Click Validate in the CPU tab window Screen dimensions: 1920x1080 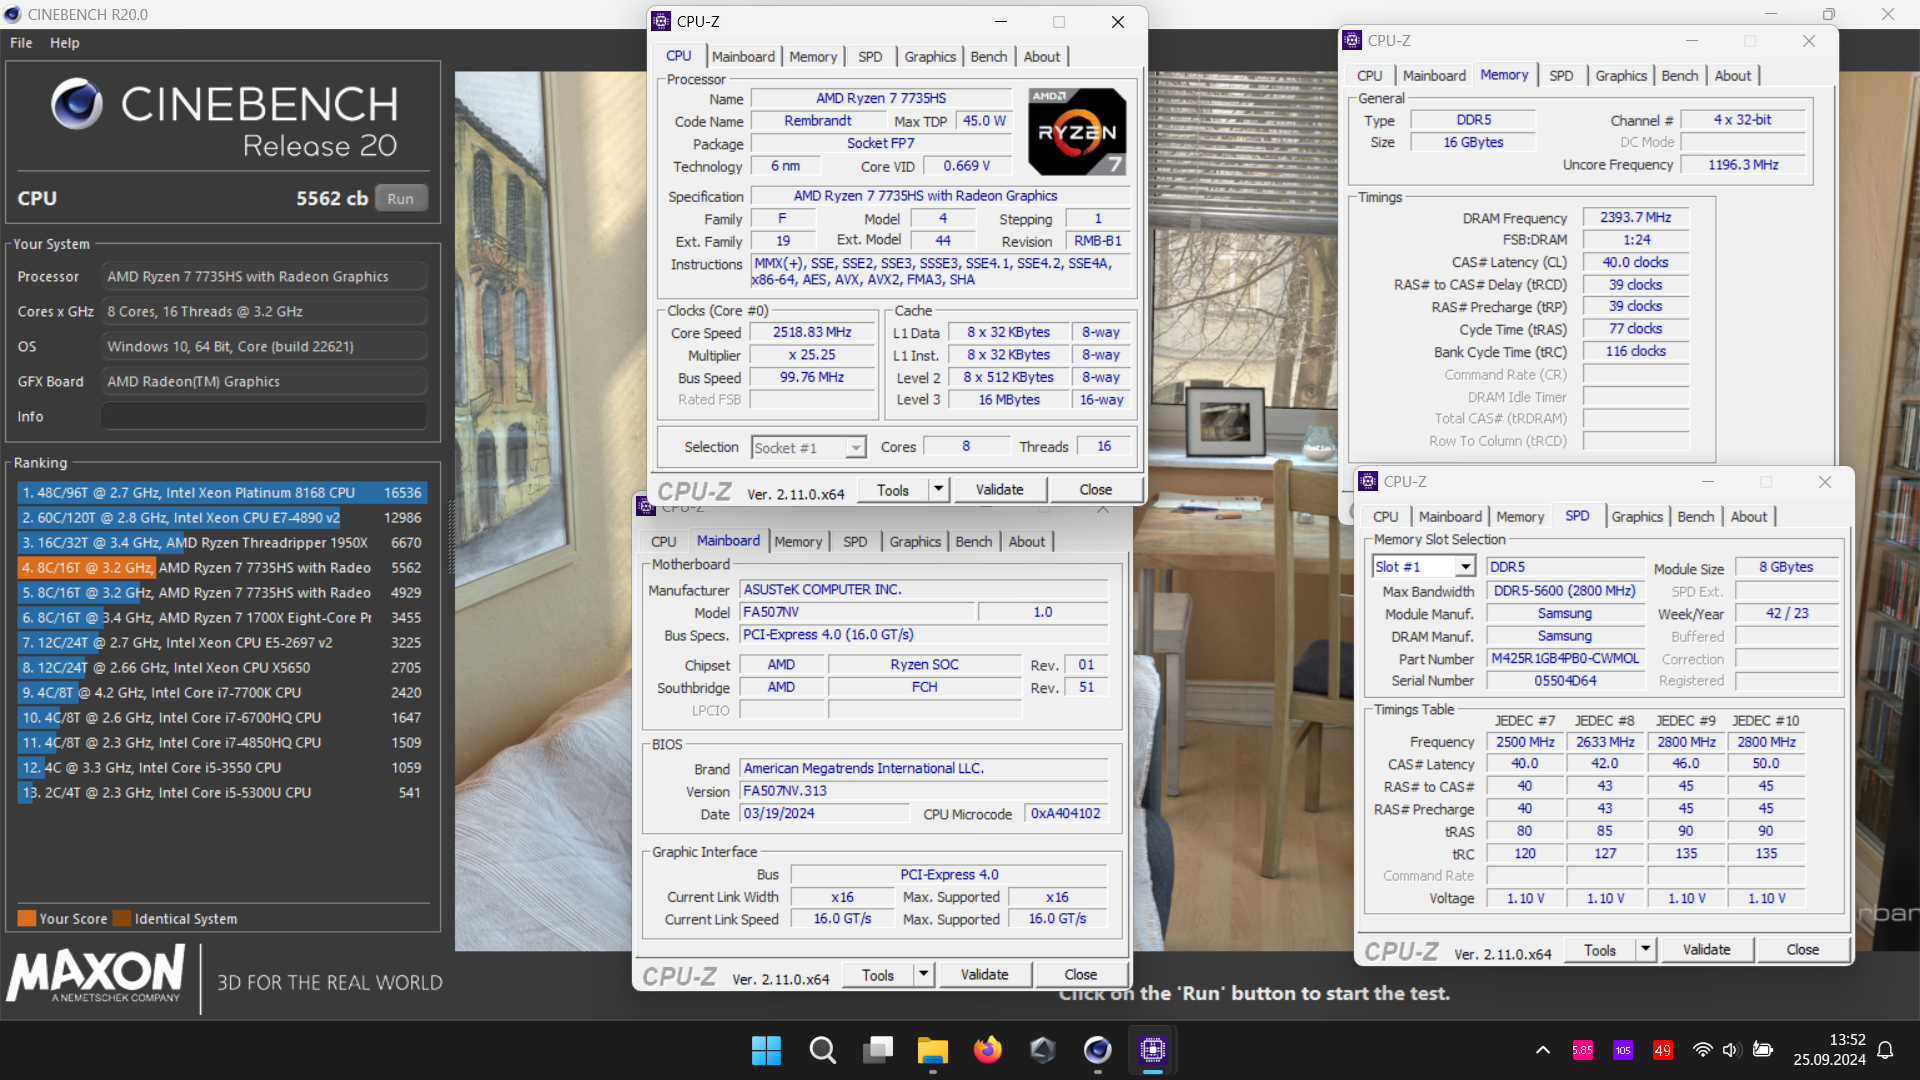(999, 489)
